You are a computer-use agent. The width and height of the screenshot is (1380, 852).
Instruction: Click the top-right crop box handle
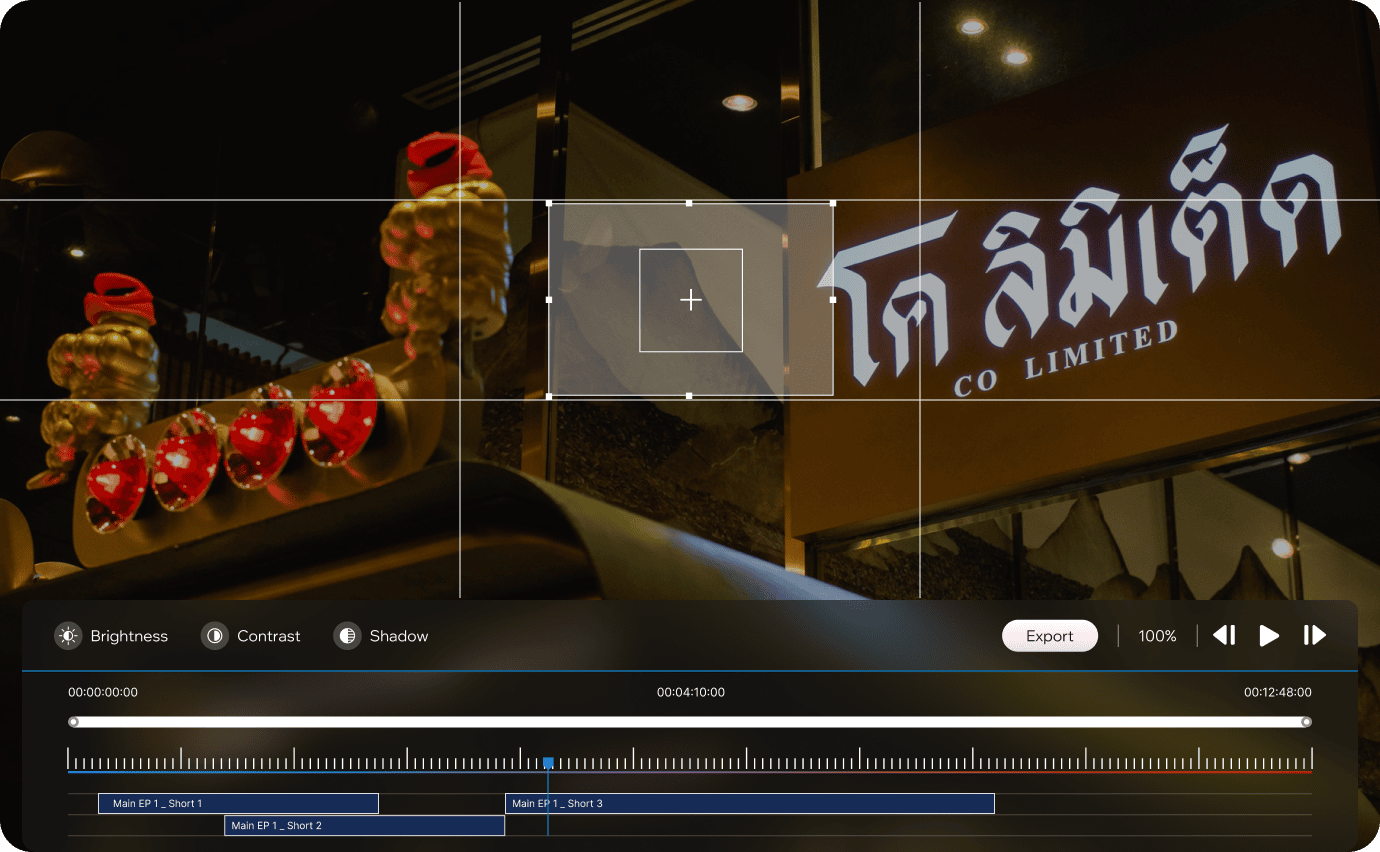click(x=833, y=203)
